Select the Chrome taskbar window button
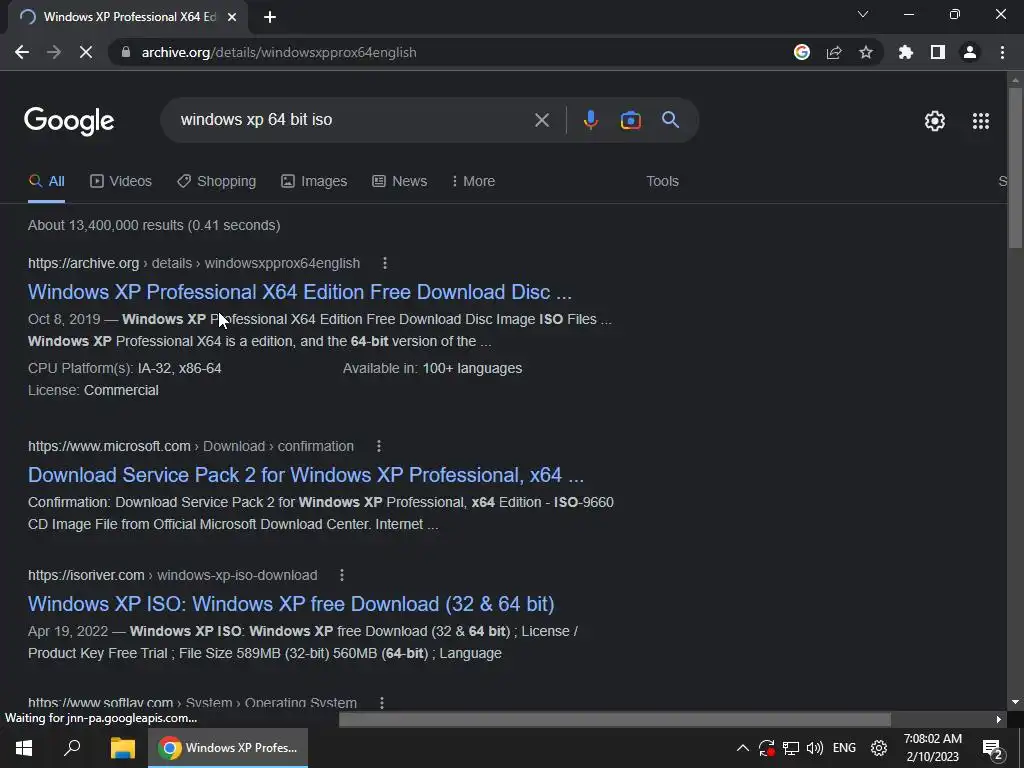This screenshot has width=1024, height=768. [x=228, y=748]
